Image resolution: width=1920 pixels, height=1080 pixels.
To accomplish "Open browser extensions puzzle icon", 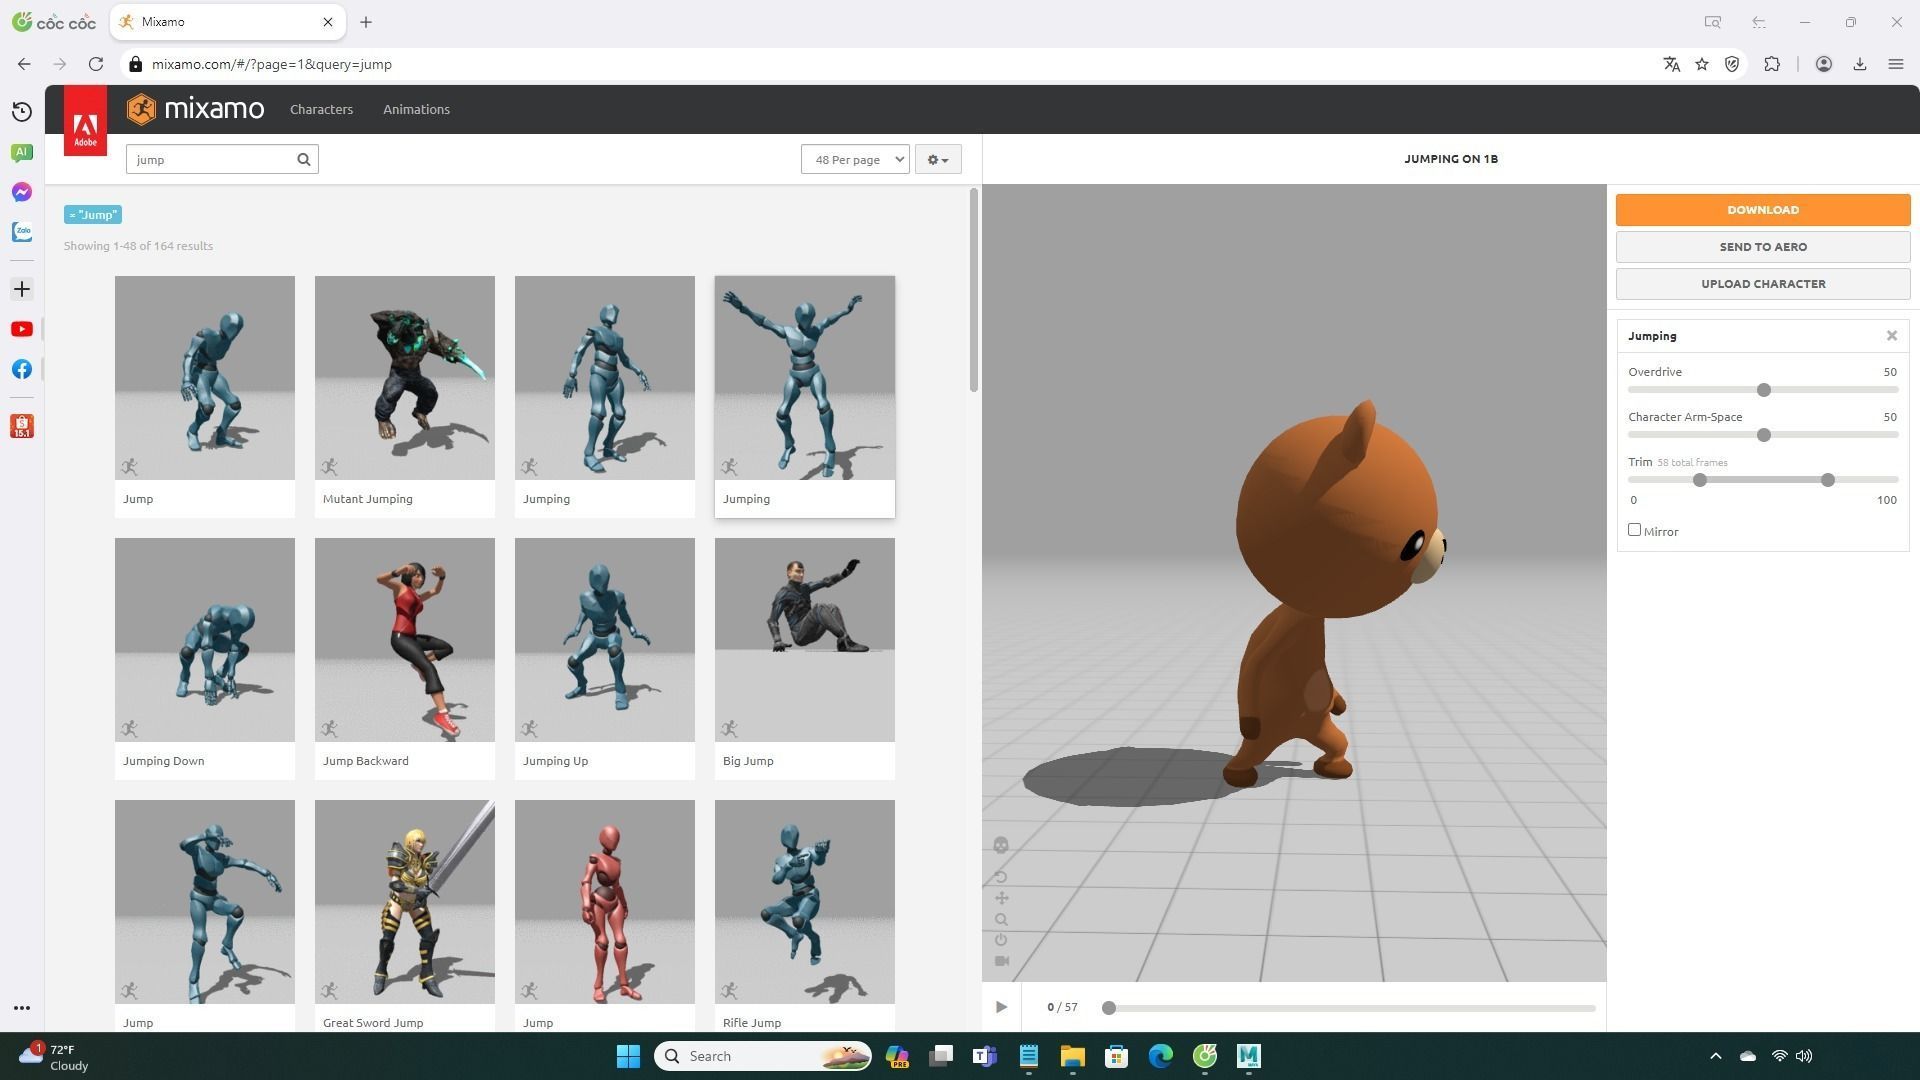I will click(1772, 64).
